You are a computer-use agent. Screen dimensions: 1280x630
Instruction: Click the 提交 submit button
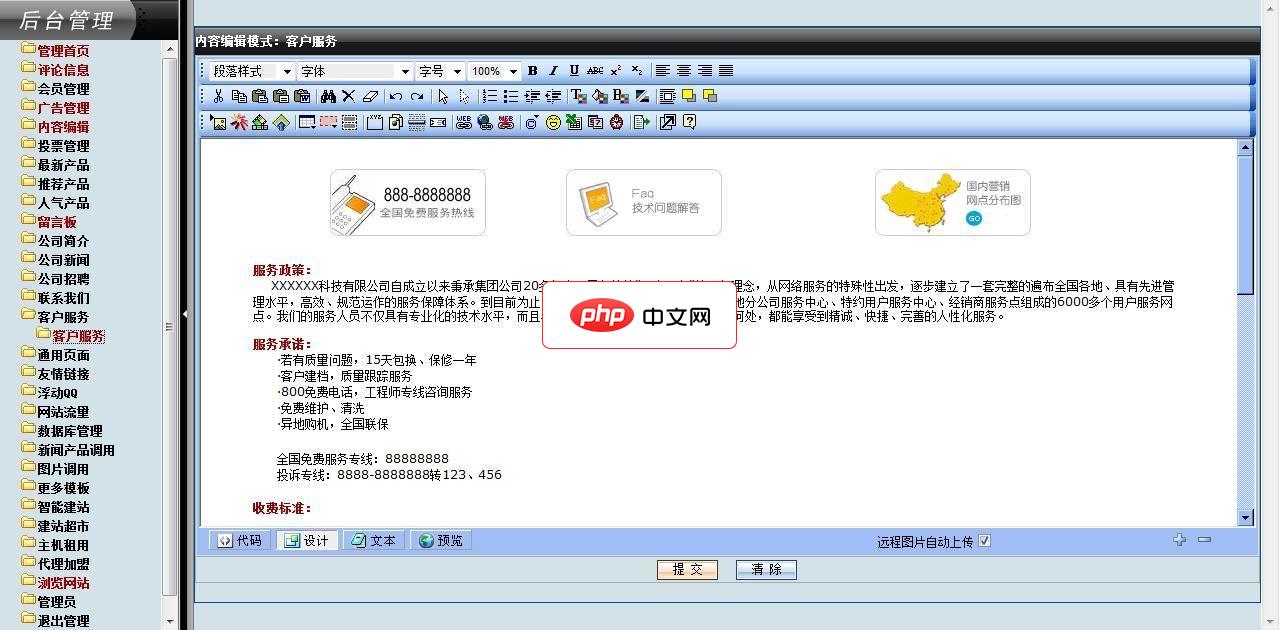click(x=687, y=569)
